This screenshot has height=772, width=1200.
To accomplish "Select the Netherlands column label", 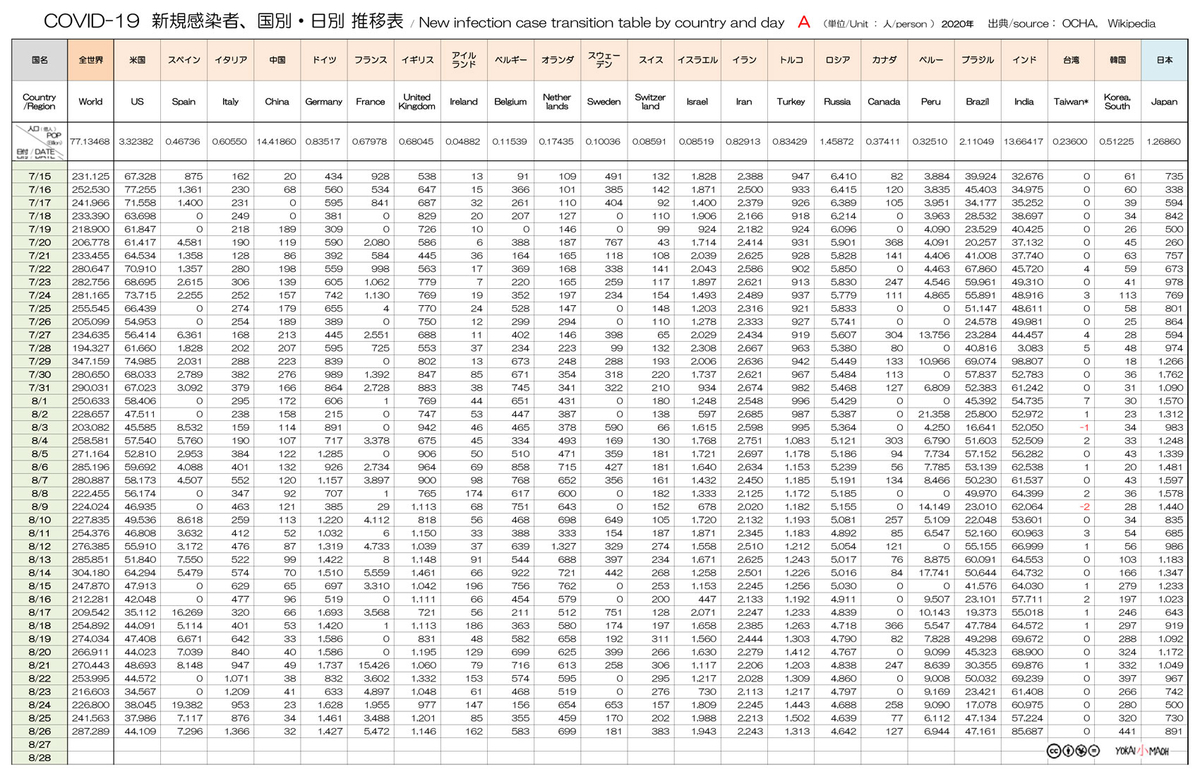I will pos(557,101).
